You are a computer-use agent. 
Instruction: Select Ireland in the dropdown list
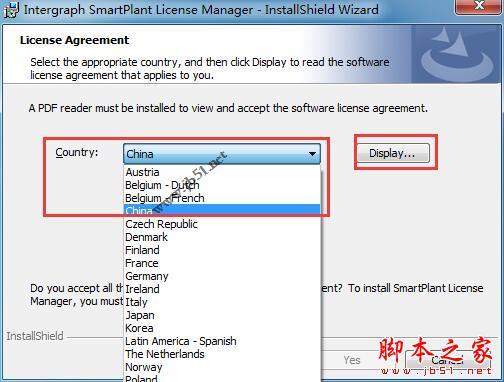[222, 289]
